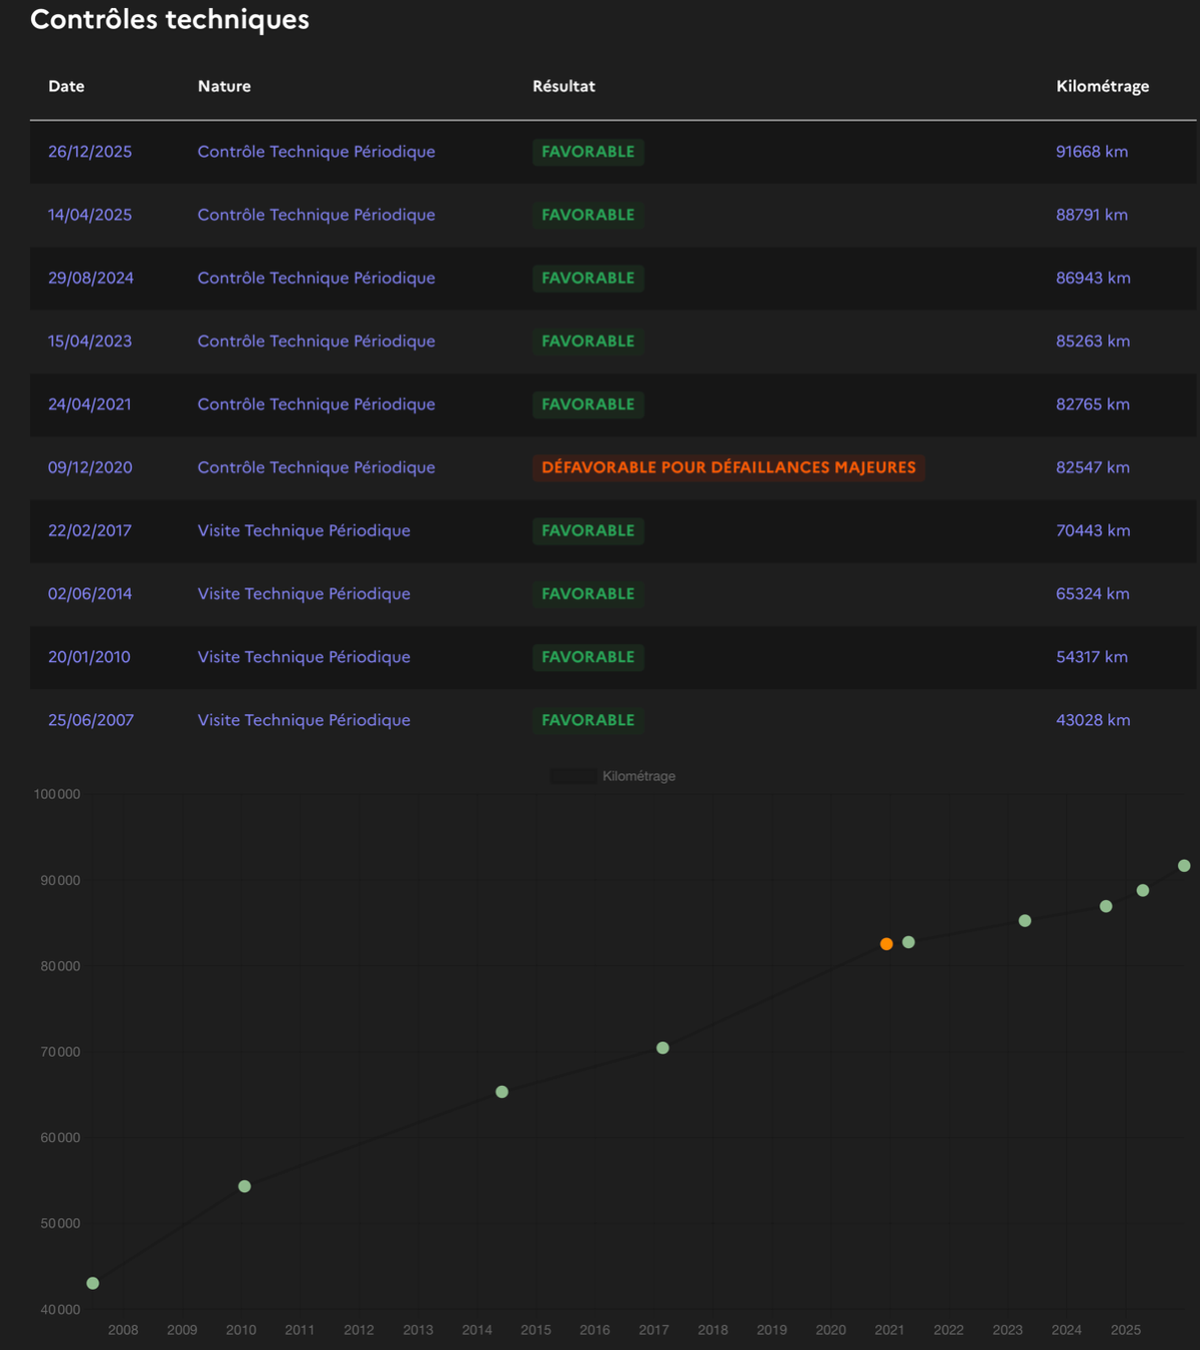Click the highest data point on the chart
The image size is (1200, 1350).
pos(1184,866)
